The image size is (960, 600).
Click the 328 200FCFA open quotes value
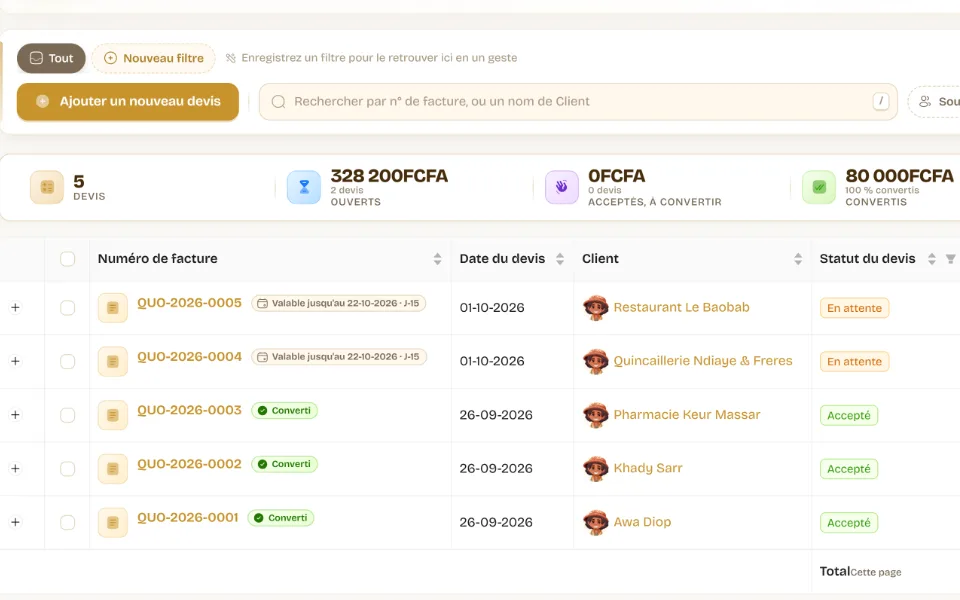389,176
